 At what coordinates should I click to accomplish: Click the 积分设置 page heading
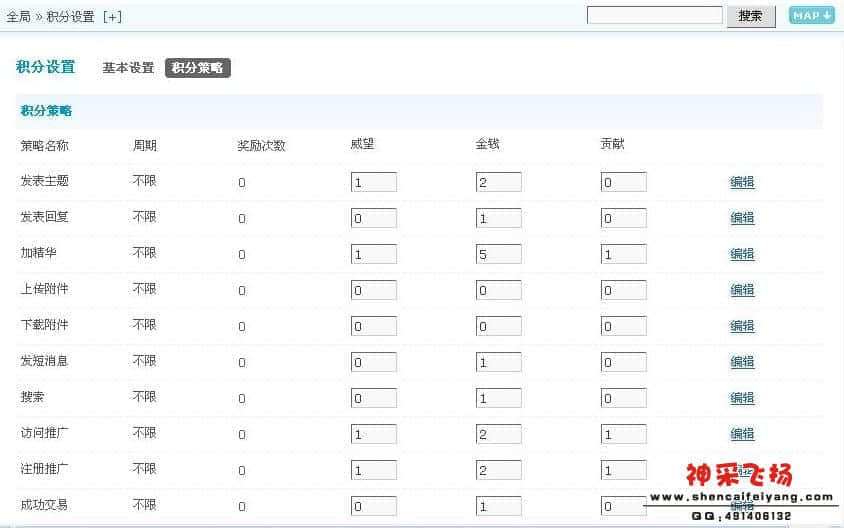(46, 67)
